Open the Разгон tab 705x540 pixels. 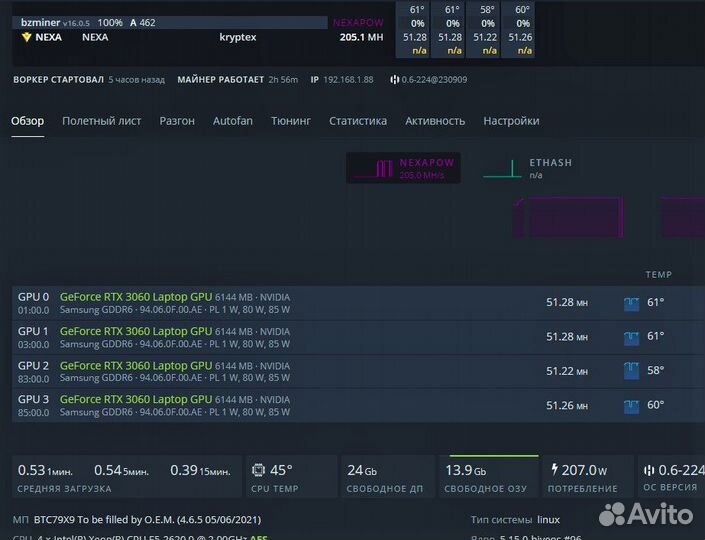[177, 121]
